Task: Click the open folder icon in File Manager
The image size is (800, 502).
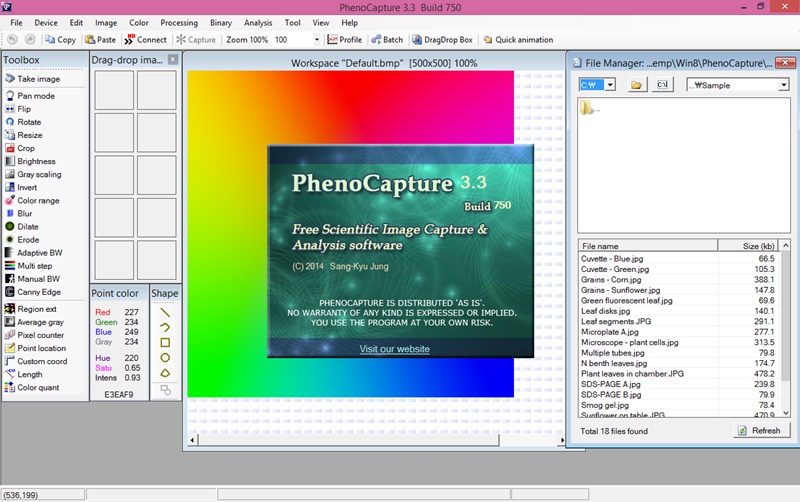Action: pos(636,85)
